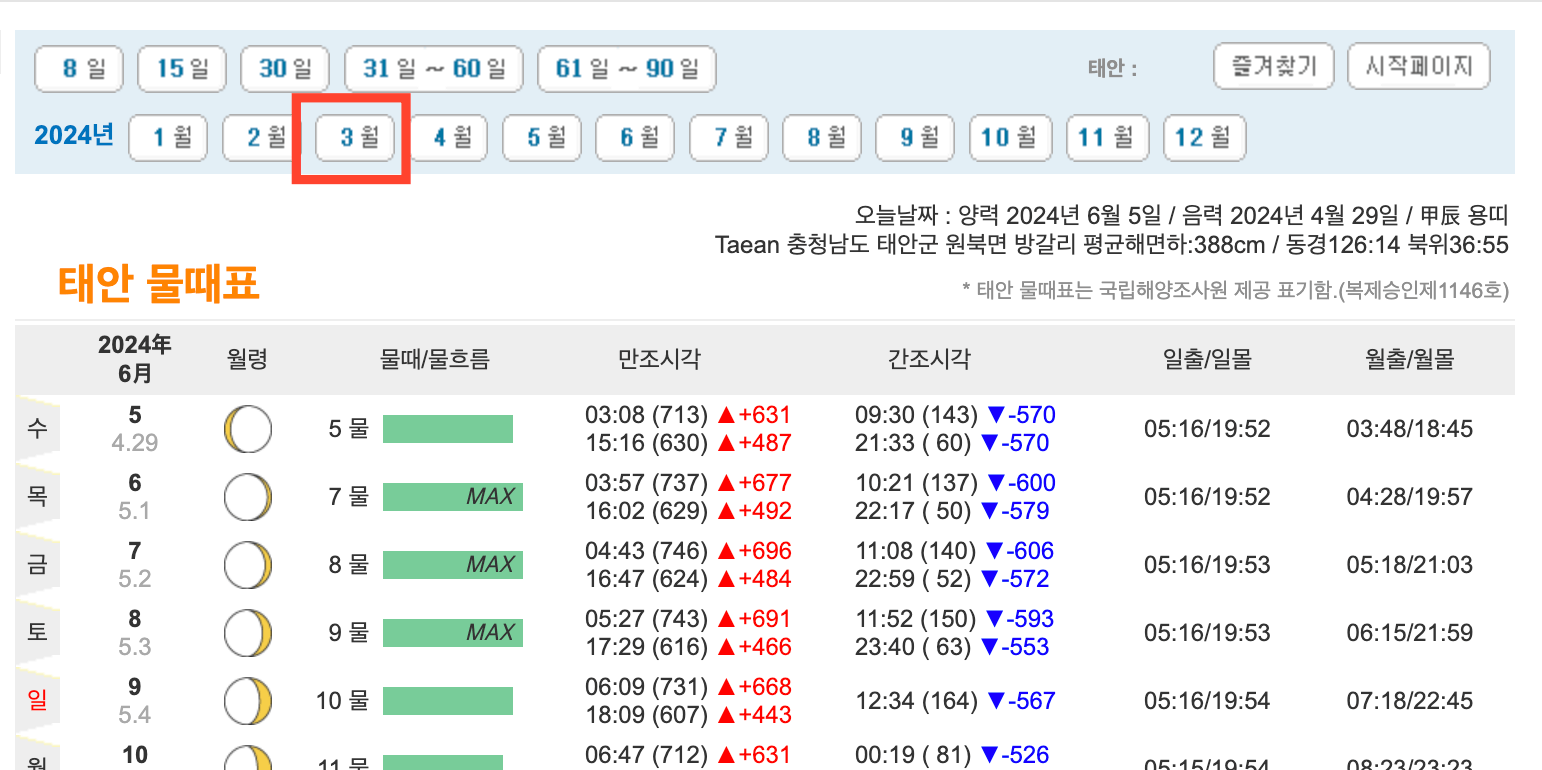Click the 금 weekday tab for June 7
Screen dimensions: 1542x770
coord(37,565)
